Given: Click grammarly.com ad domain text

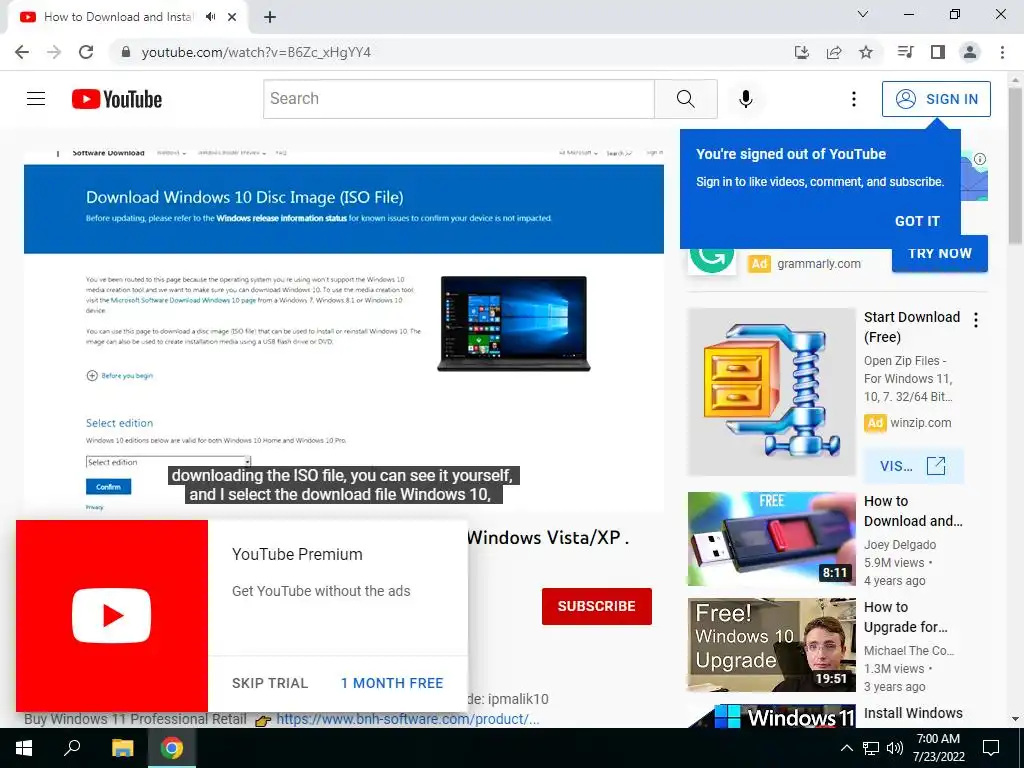Looking at the screenshot, I should 819,264.
